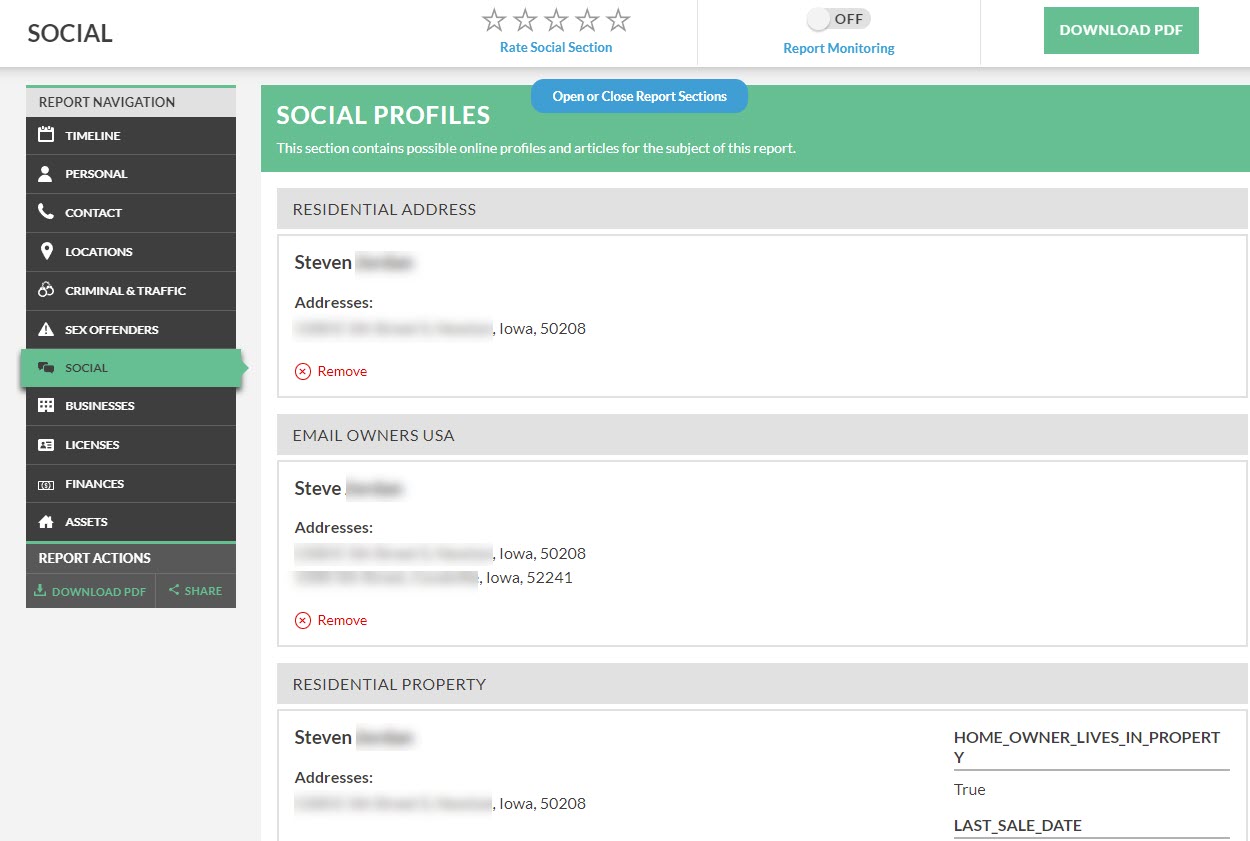Click Steven name in Residential Property

323,738
